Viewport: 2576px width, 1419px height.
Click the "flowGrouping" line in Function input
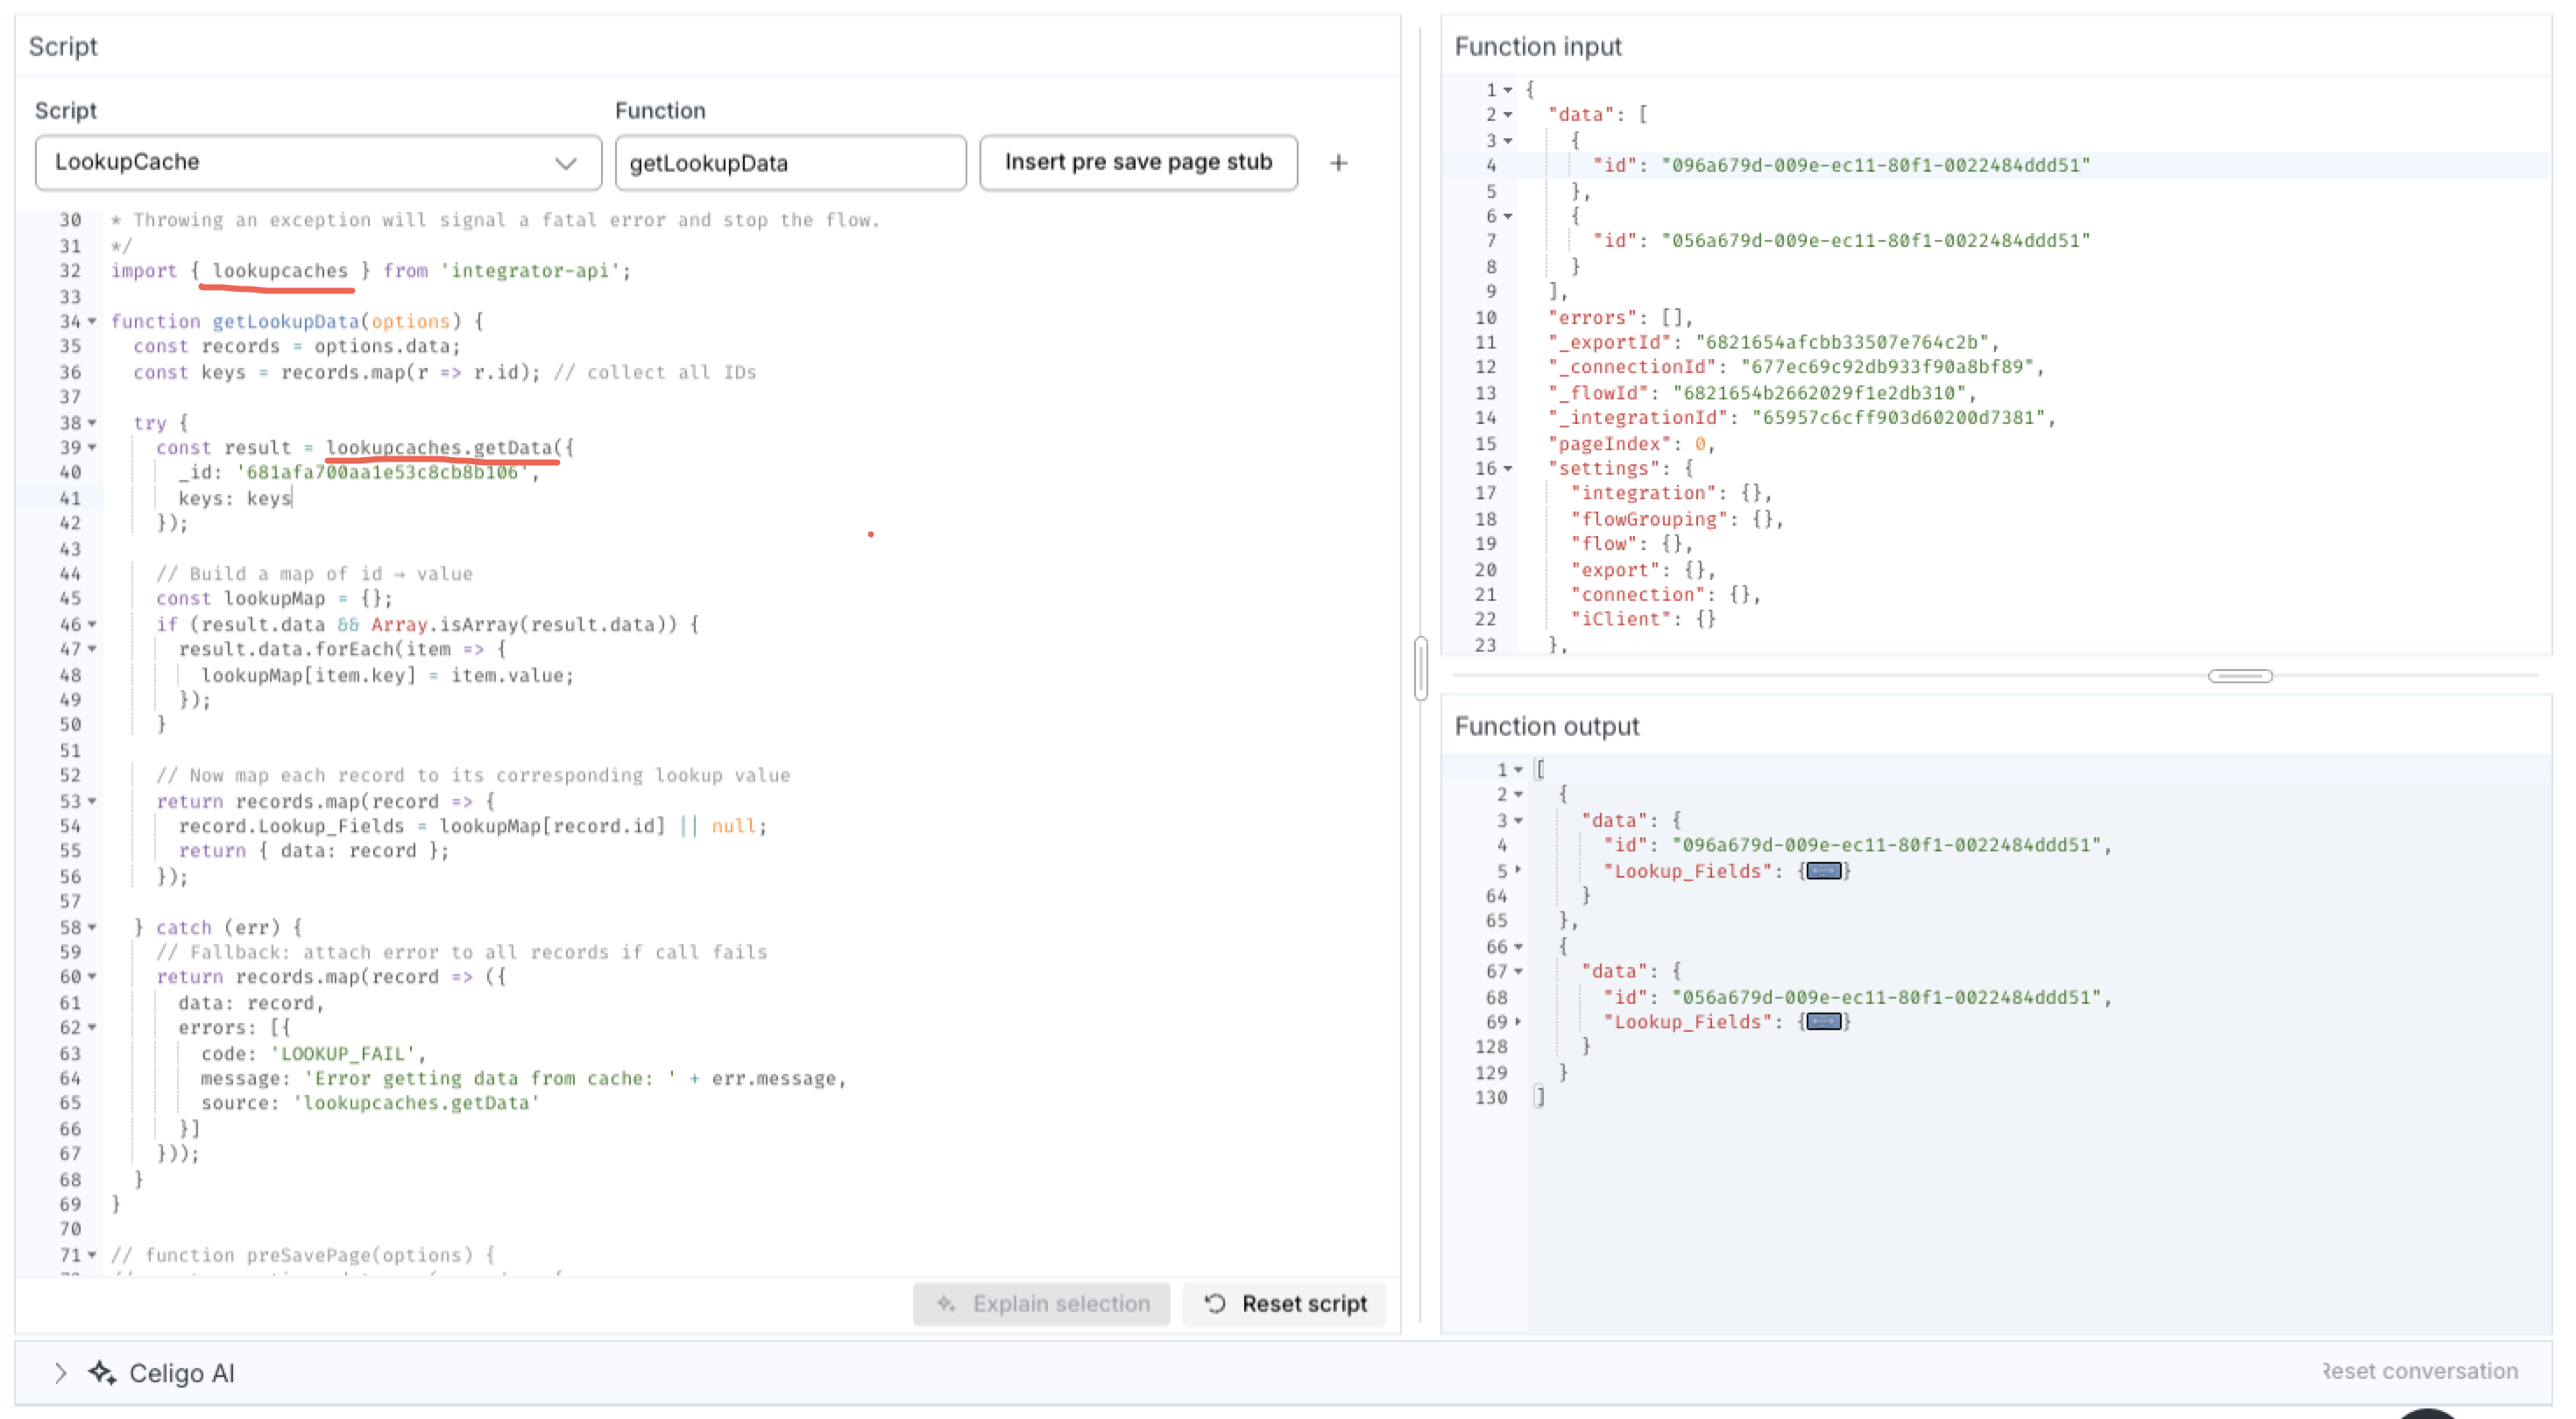1677,520
